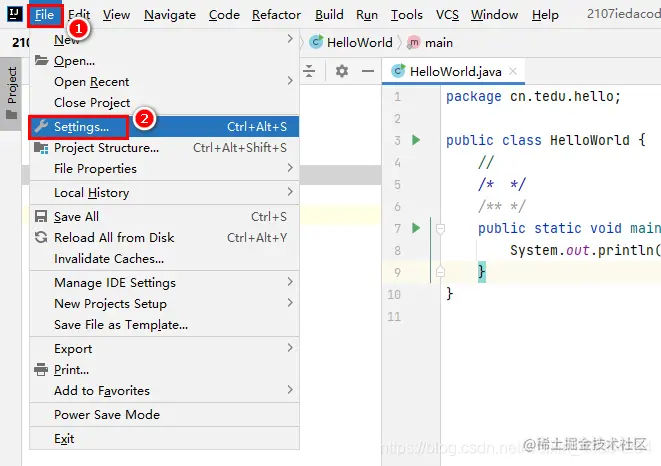Click the /** */ comment on line 6
Image resolution: width=661 pixels, height=466 pixels.
coord(502,206)
